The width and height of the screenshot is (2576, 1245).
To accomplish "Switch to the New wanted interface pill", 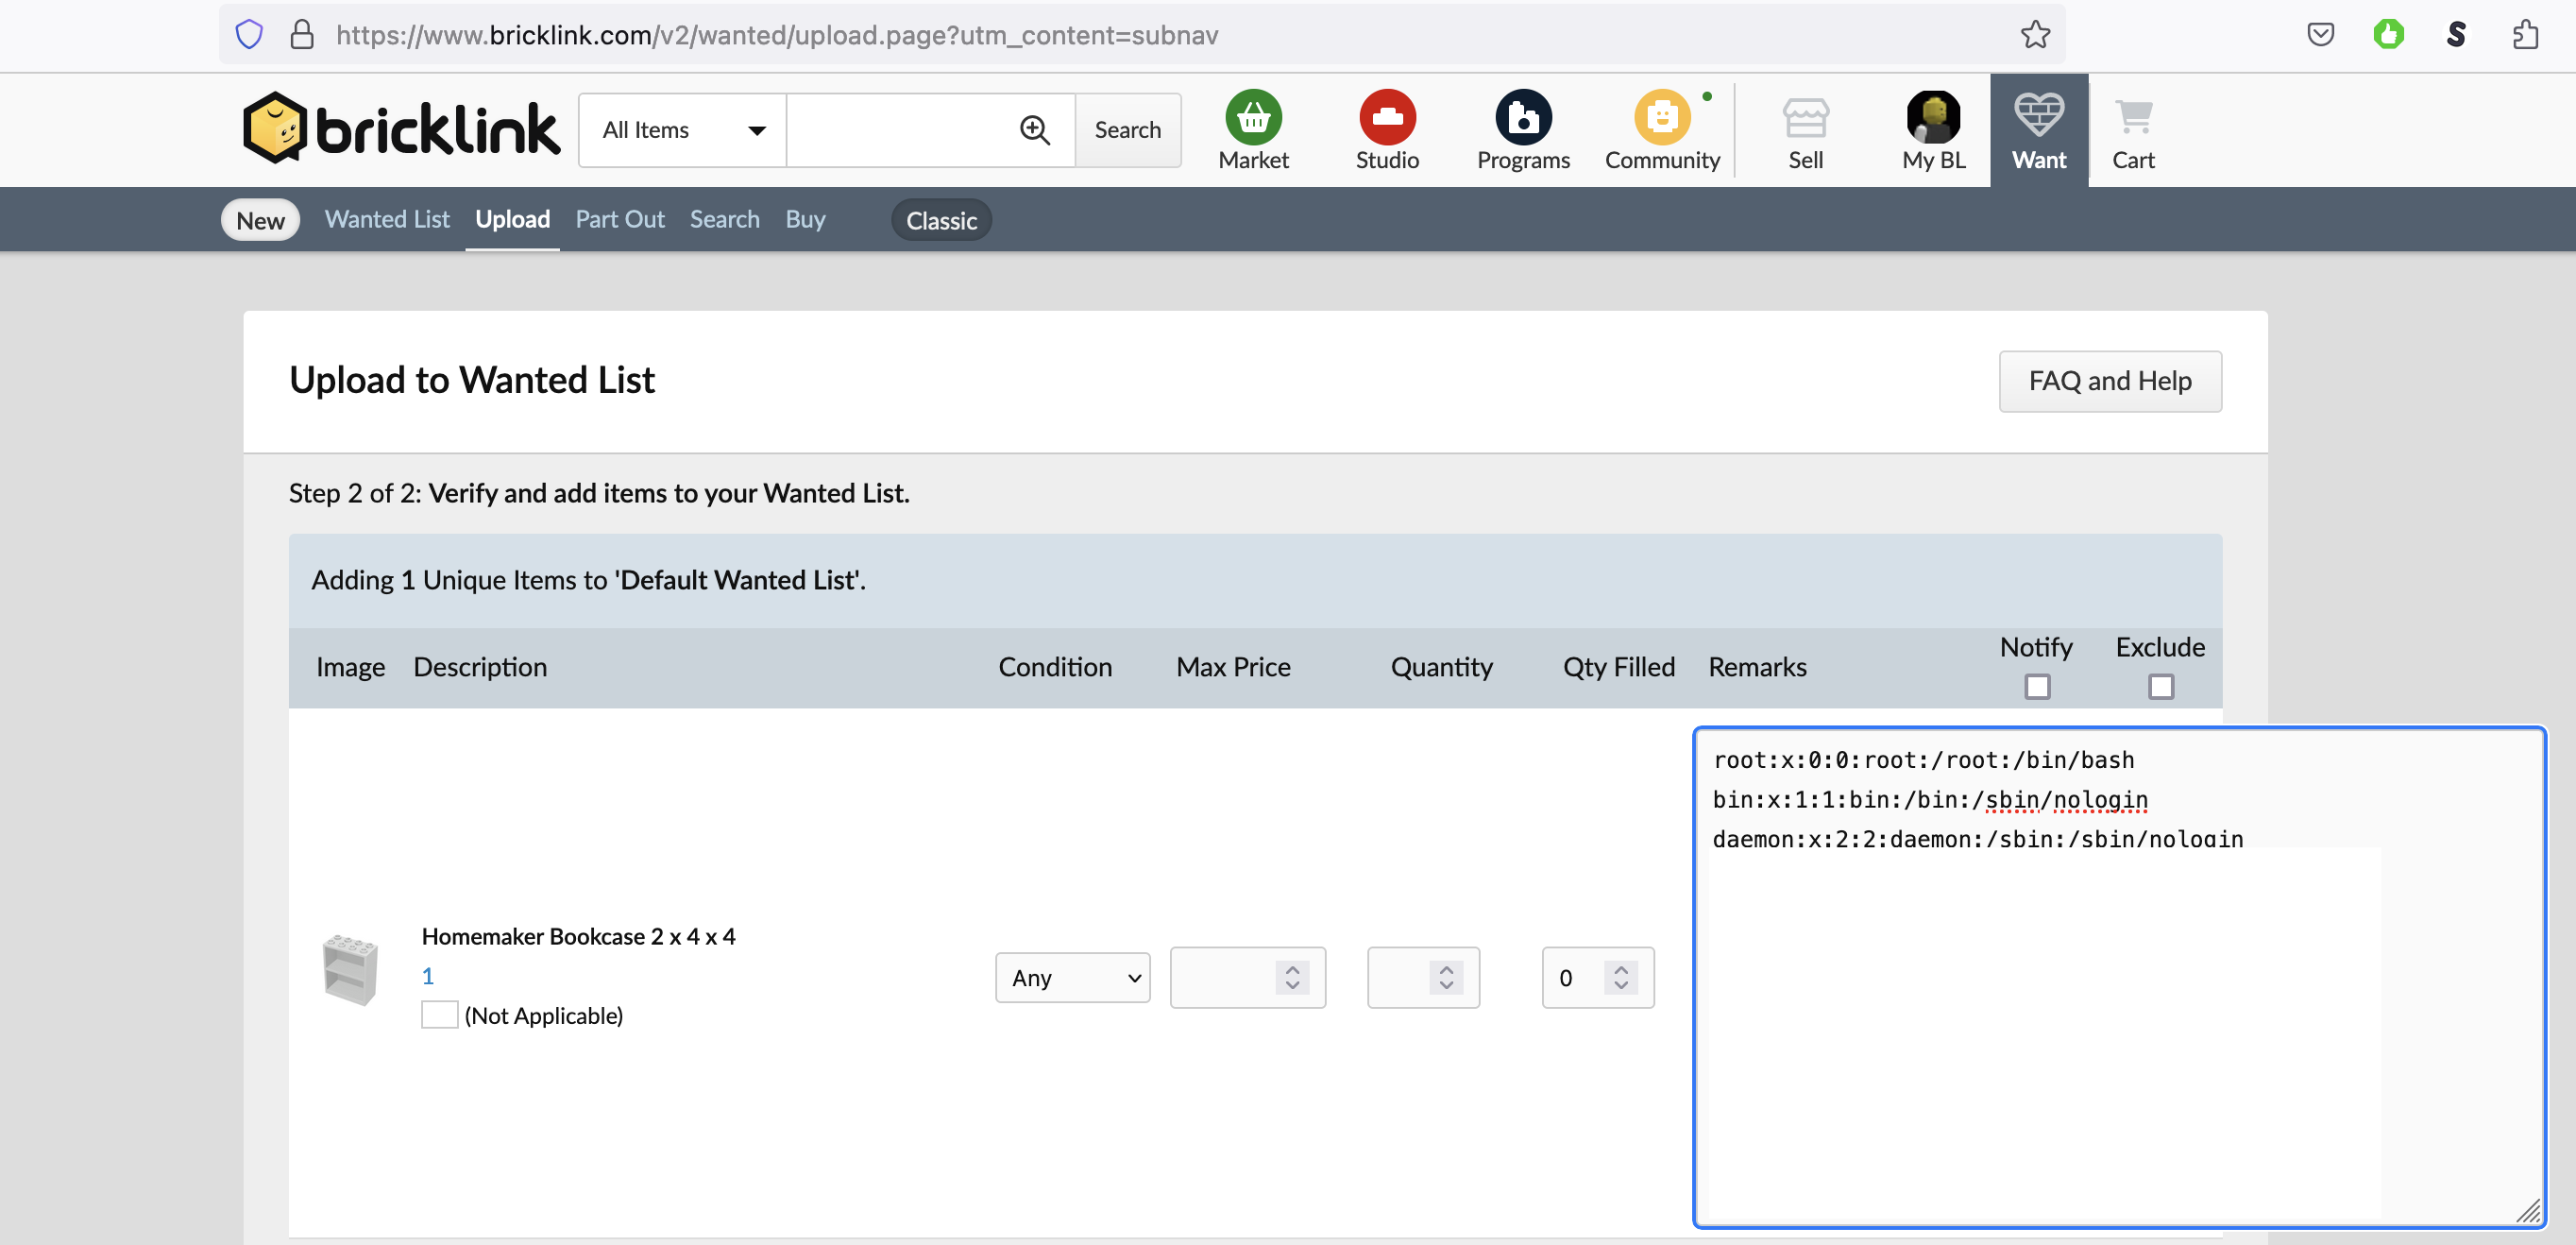I will pos(260,220).
